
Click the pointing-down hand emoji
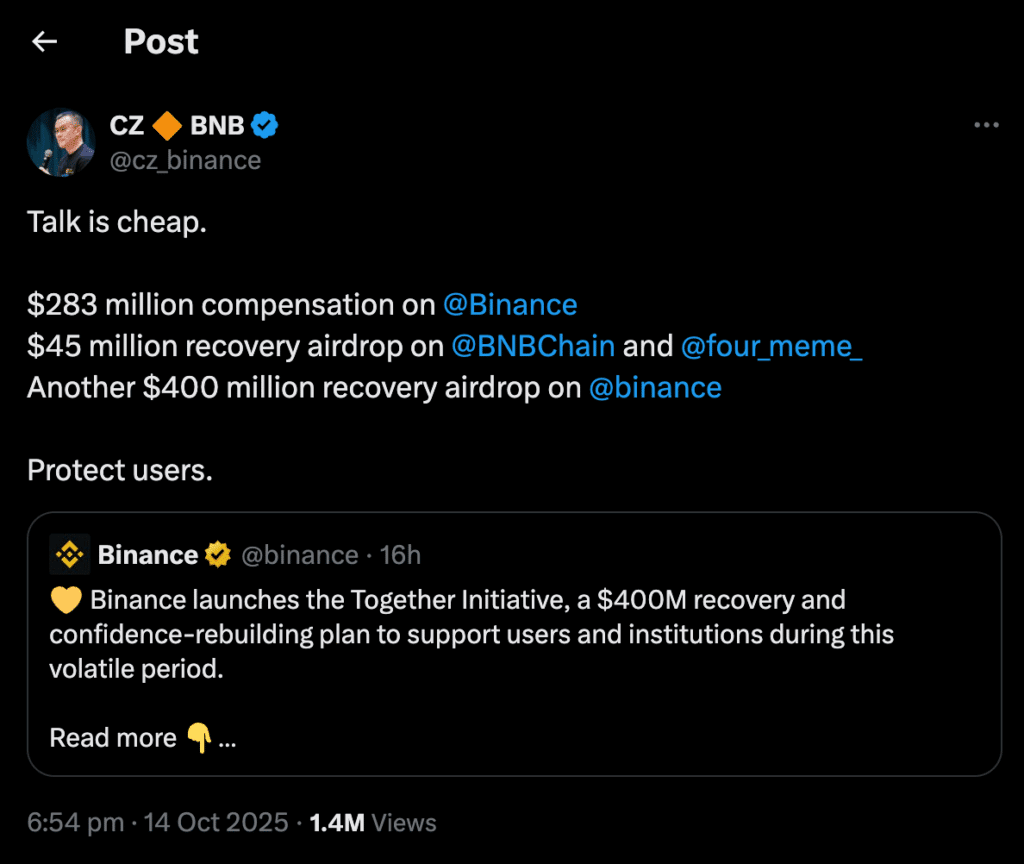coord(199,738)
